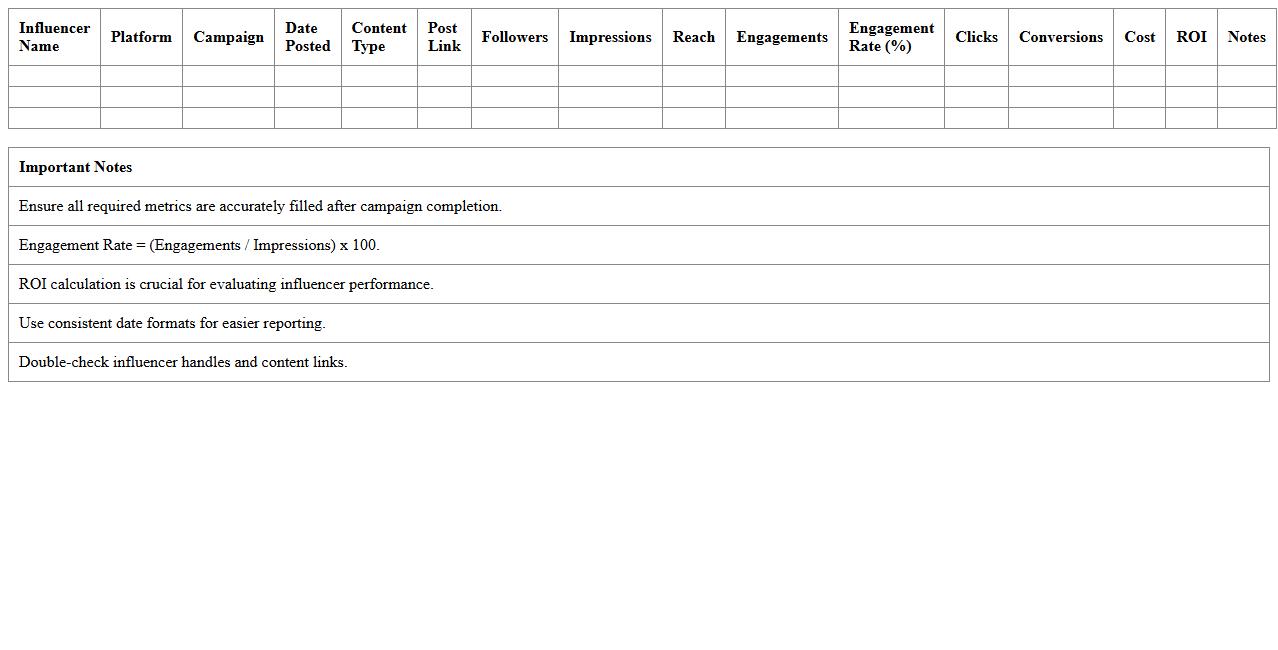Select the Impressions header cell

click(x=610, y=37)
